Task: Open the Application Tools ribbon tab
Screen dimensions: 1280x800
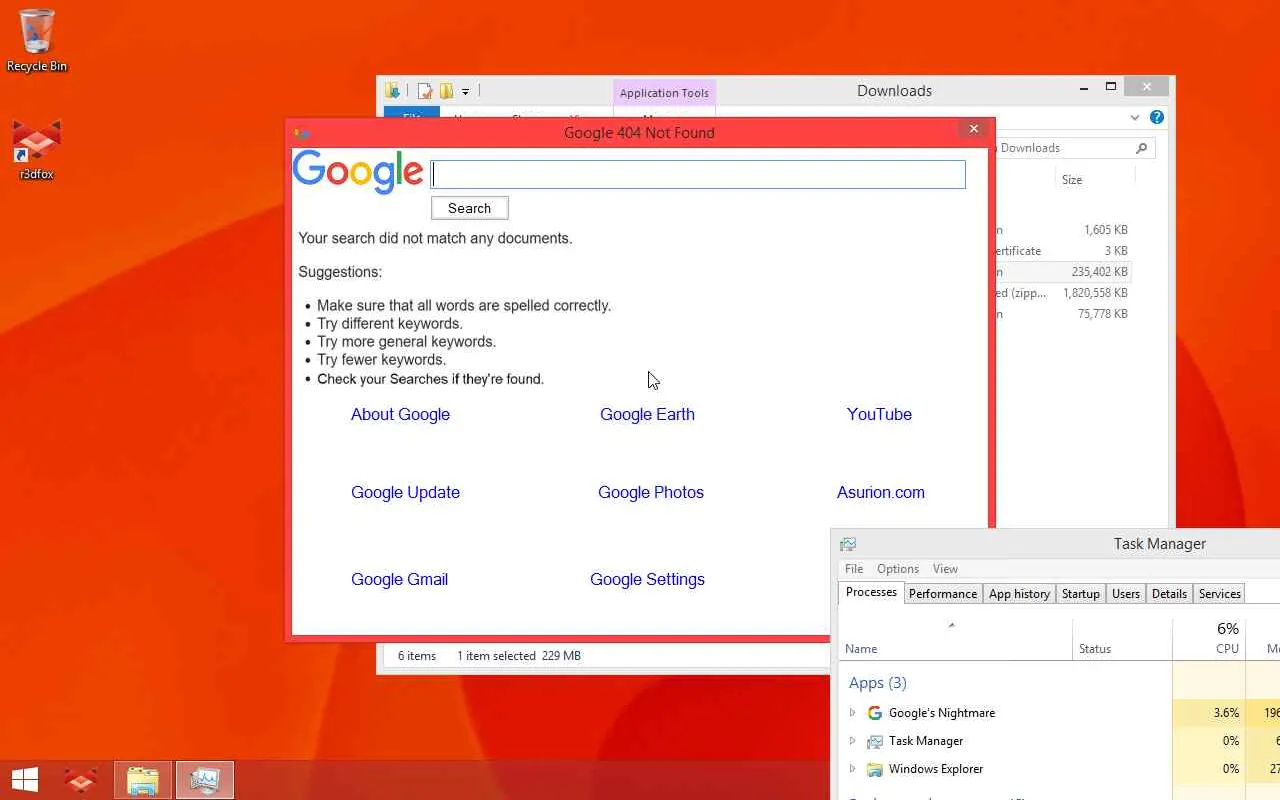Action: (664, 93)
